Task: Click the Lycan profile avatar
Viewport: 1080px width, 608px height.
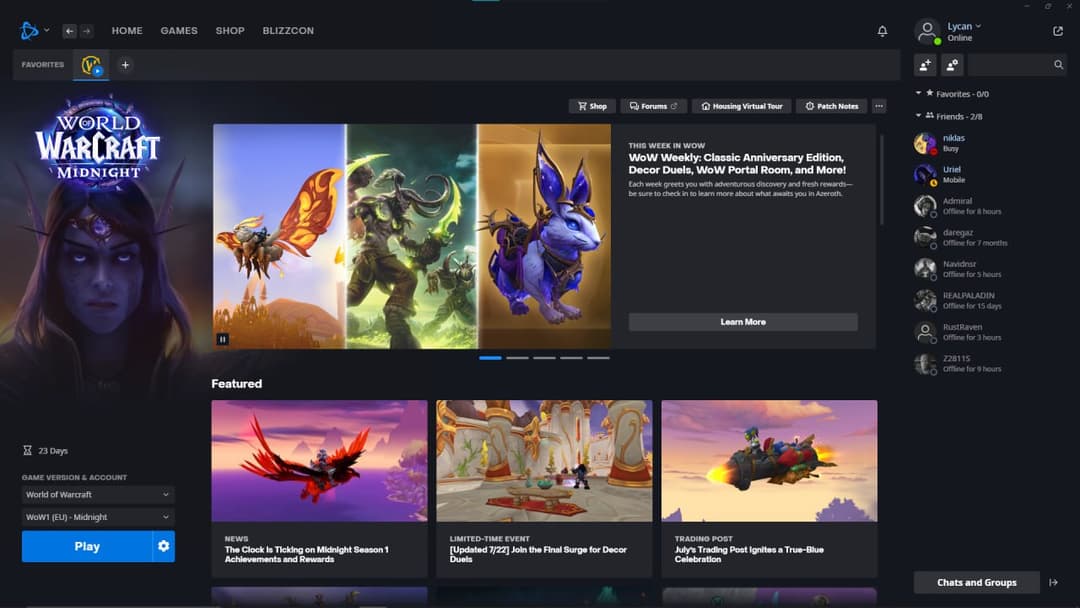Action: pos(927,32)
